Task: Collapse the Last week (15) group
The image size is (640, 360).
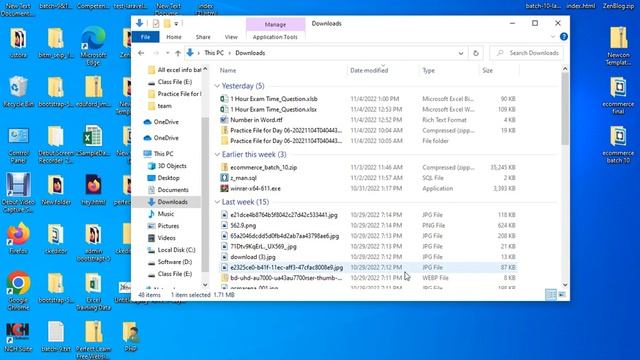Action: pyautogui.click(x=217, y=202)
